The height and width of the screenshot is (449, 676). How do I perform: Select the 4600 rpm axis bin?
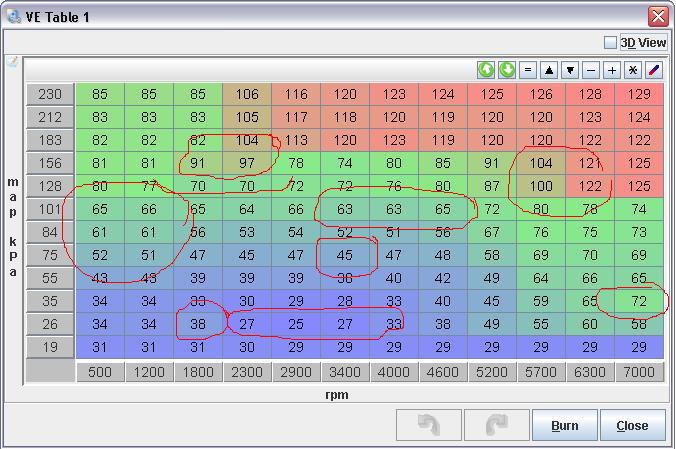443,372
